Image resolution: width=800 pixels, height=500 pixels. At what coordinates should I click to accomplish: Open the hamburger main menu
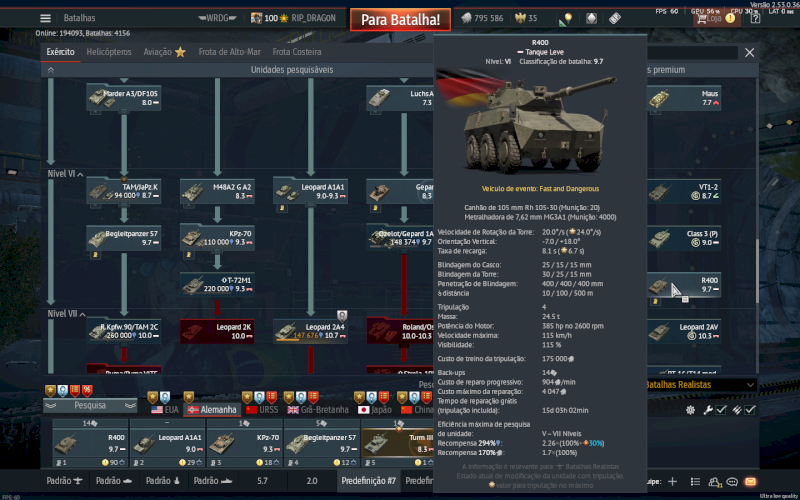pos(45,18)
